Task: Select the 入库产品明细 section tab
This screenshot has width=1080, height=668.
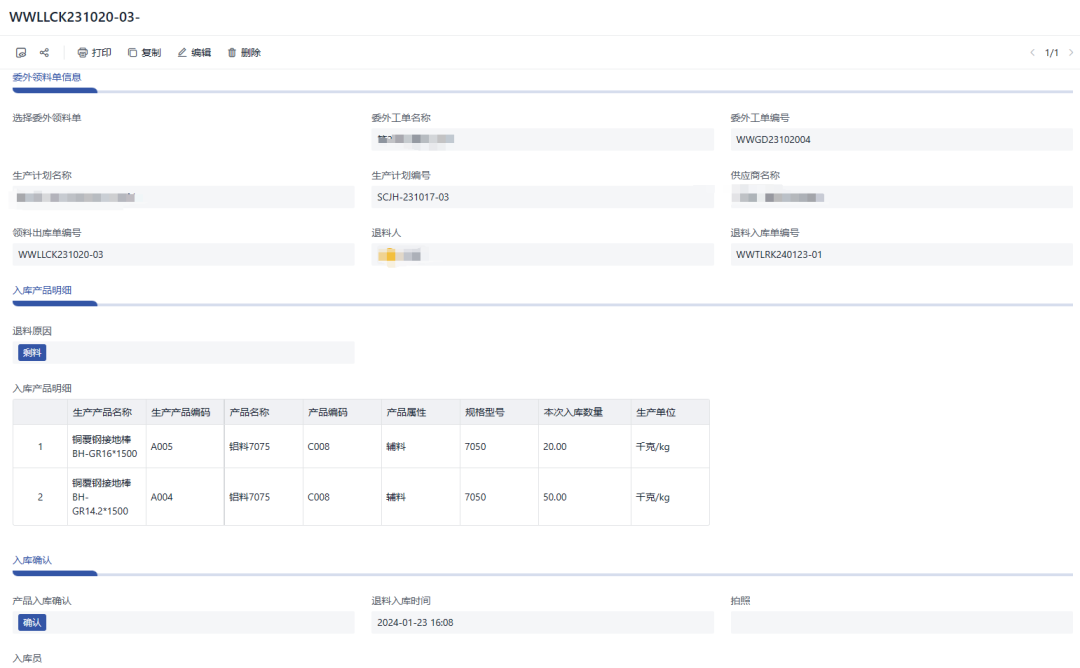Action: click(42, 290)
